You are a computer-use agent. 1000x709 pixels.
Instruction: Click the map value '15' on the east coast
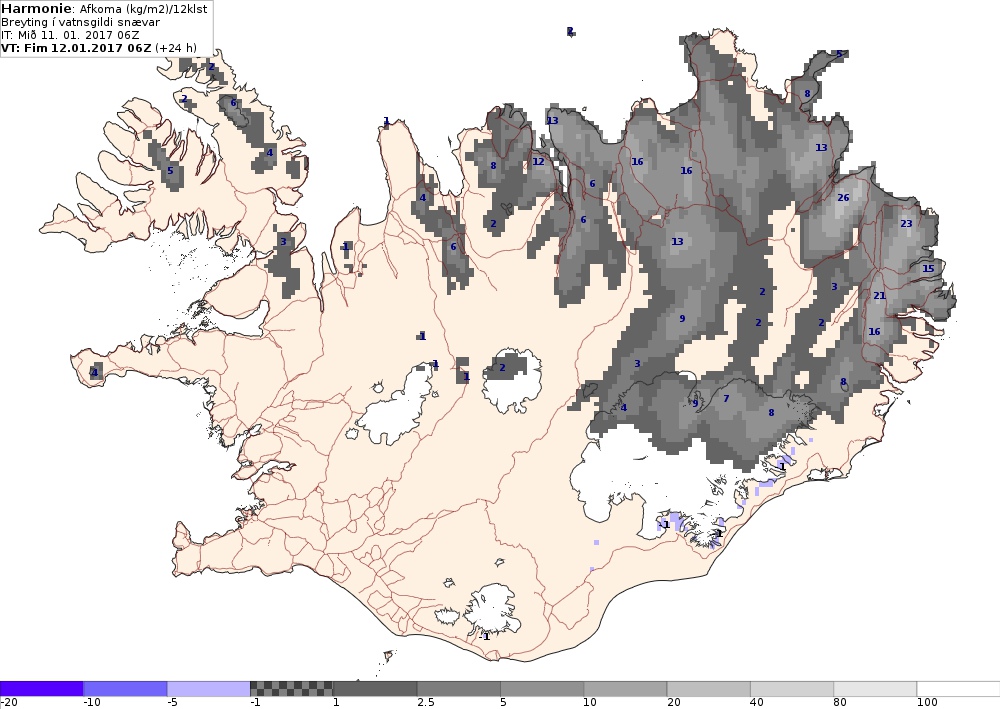click(x=928, y=268)
